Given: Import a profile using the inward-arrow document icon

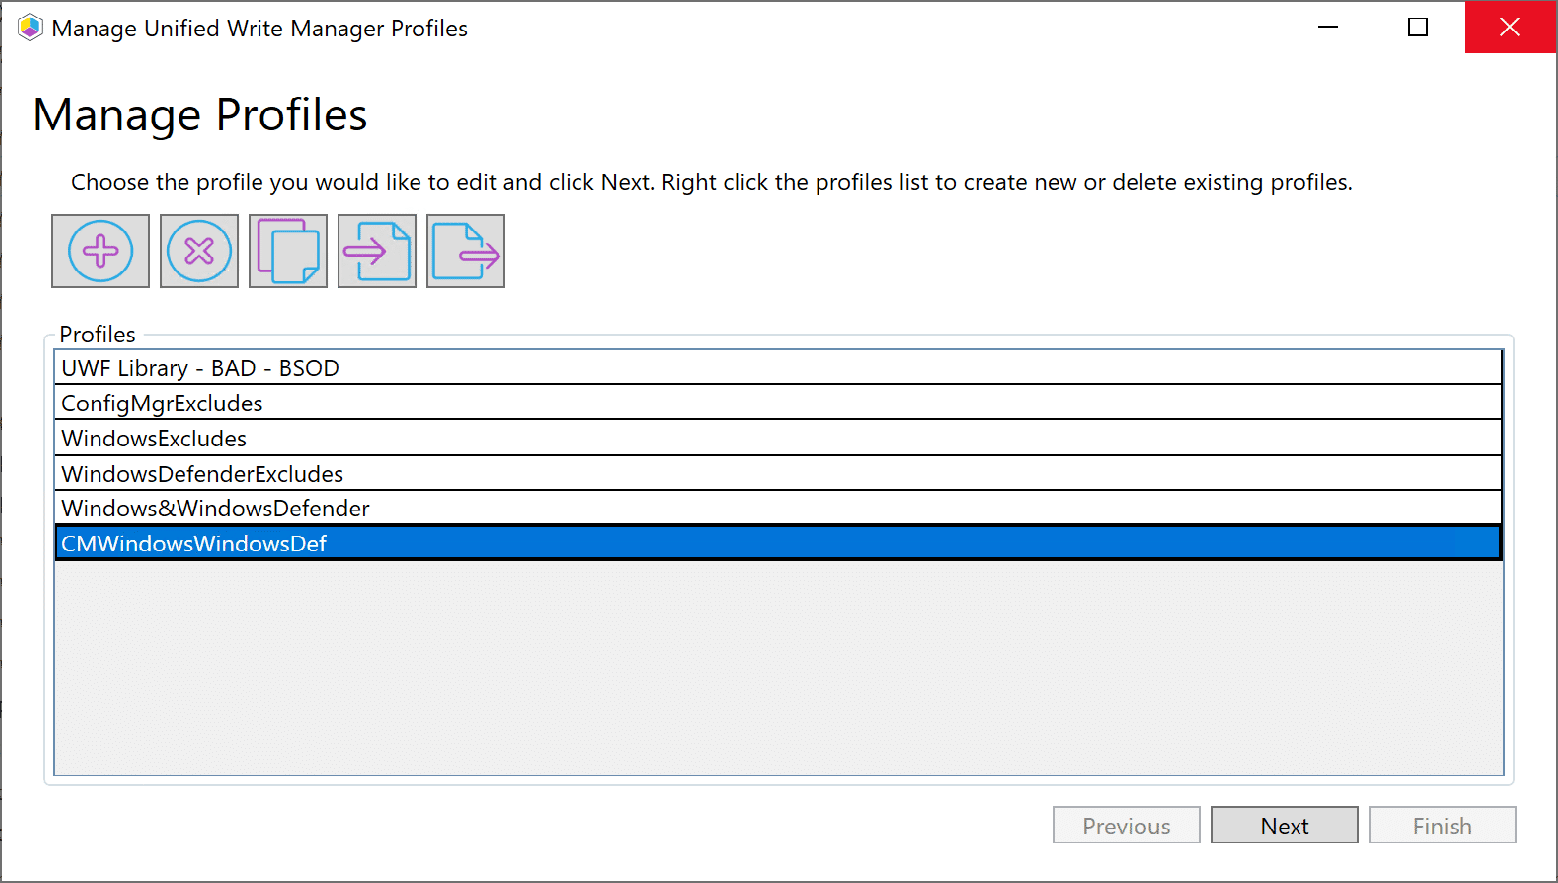Looking at the screenshot, I should point(377,250).
